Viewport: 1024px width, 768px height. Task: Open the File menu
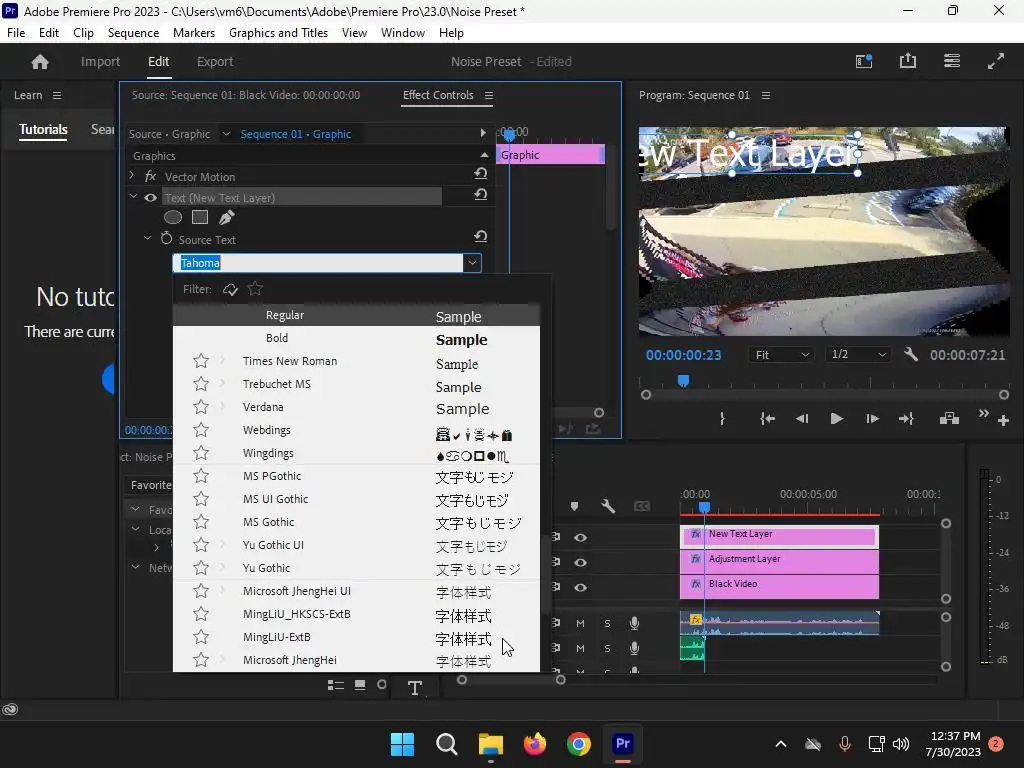pos(16,33)
